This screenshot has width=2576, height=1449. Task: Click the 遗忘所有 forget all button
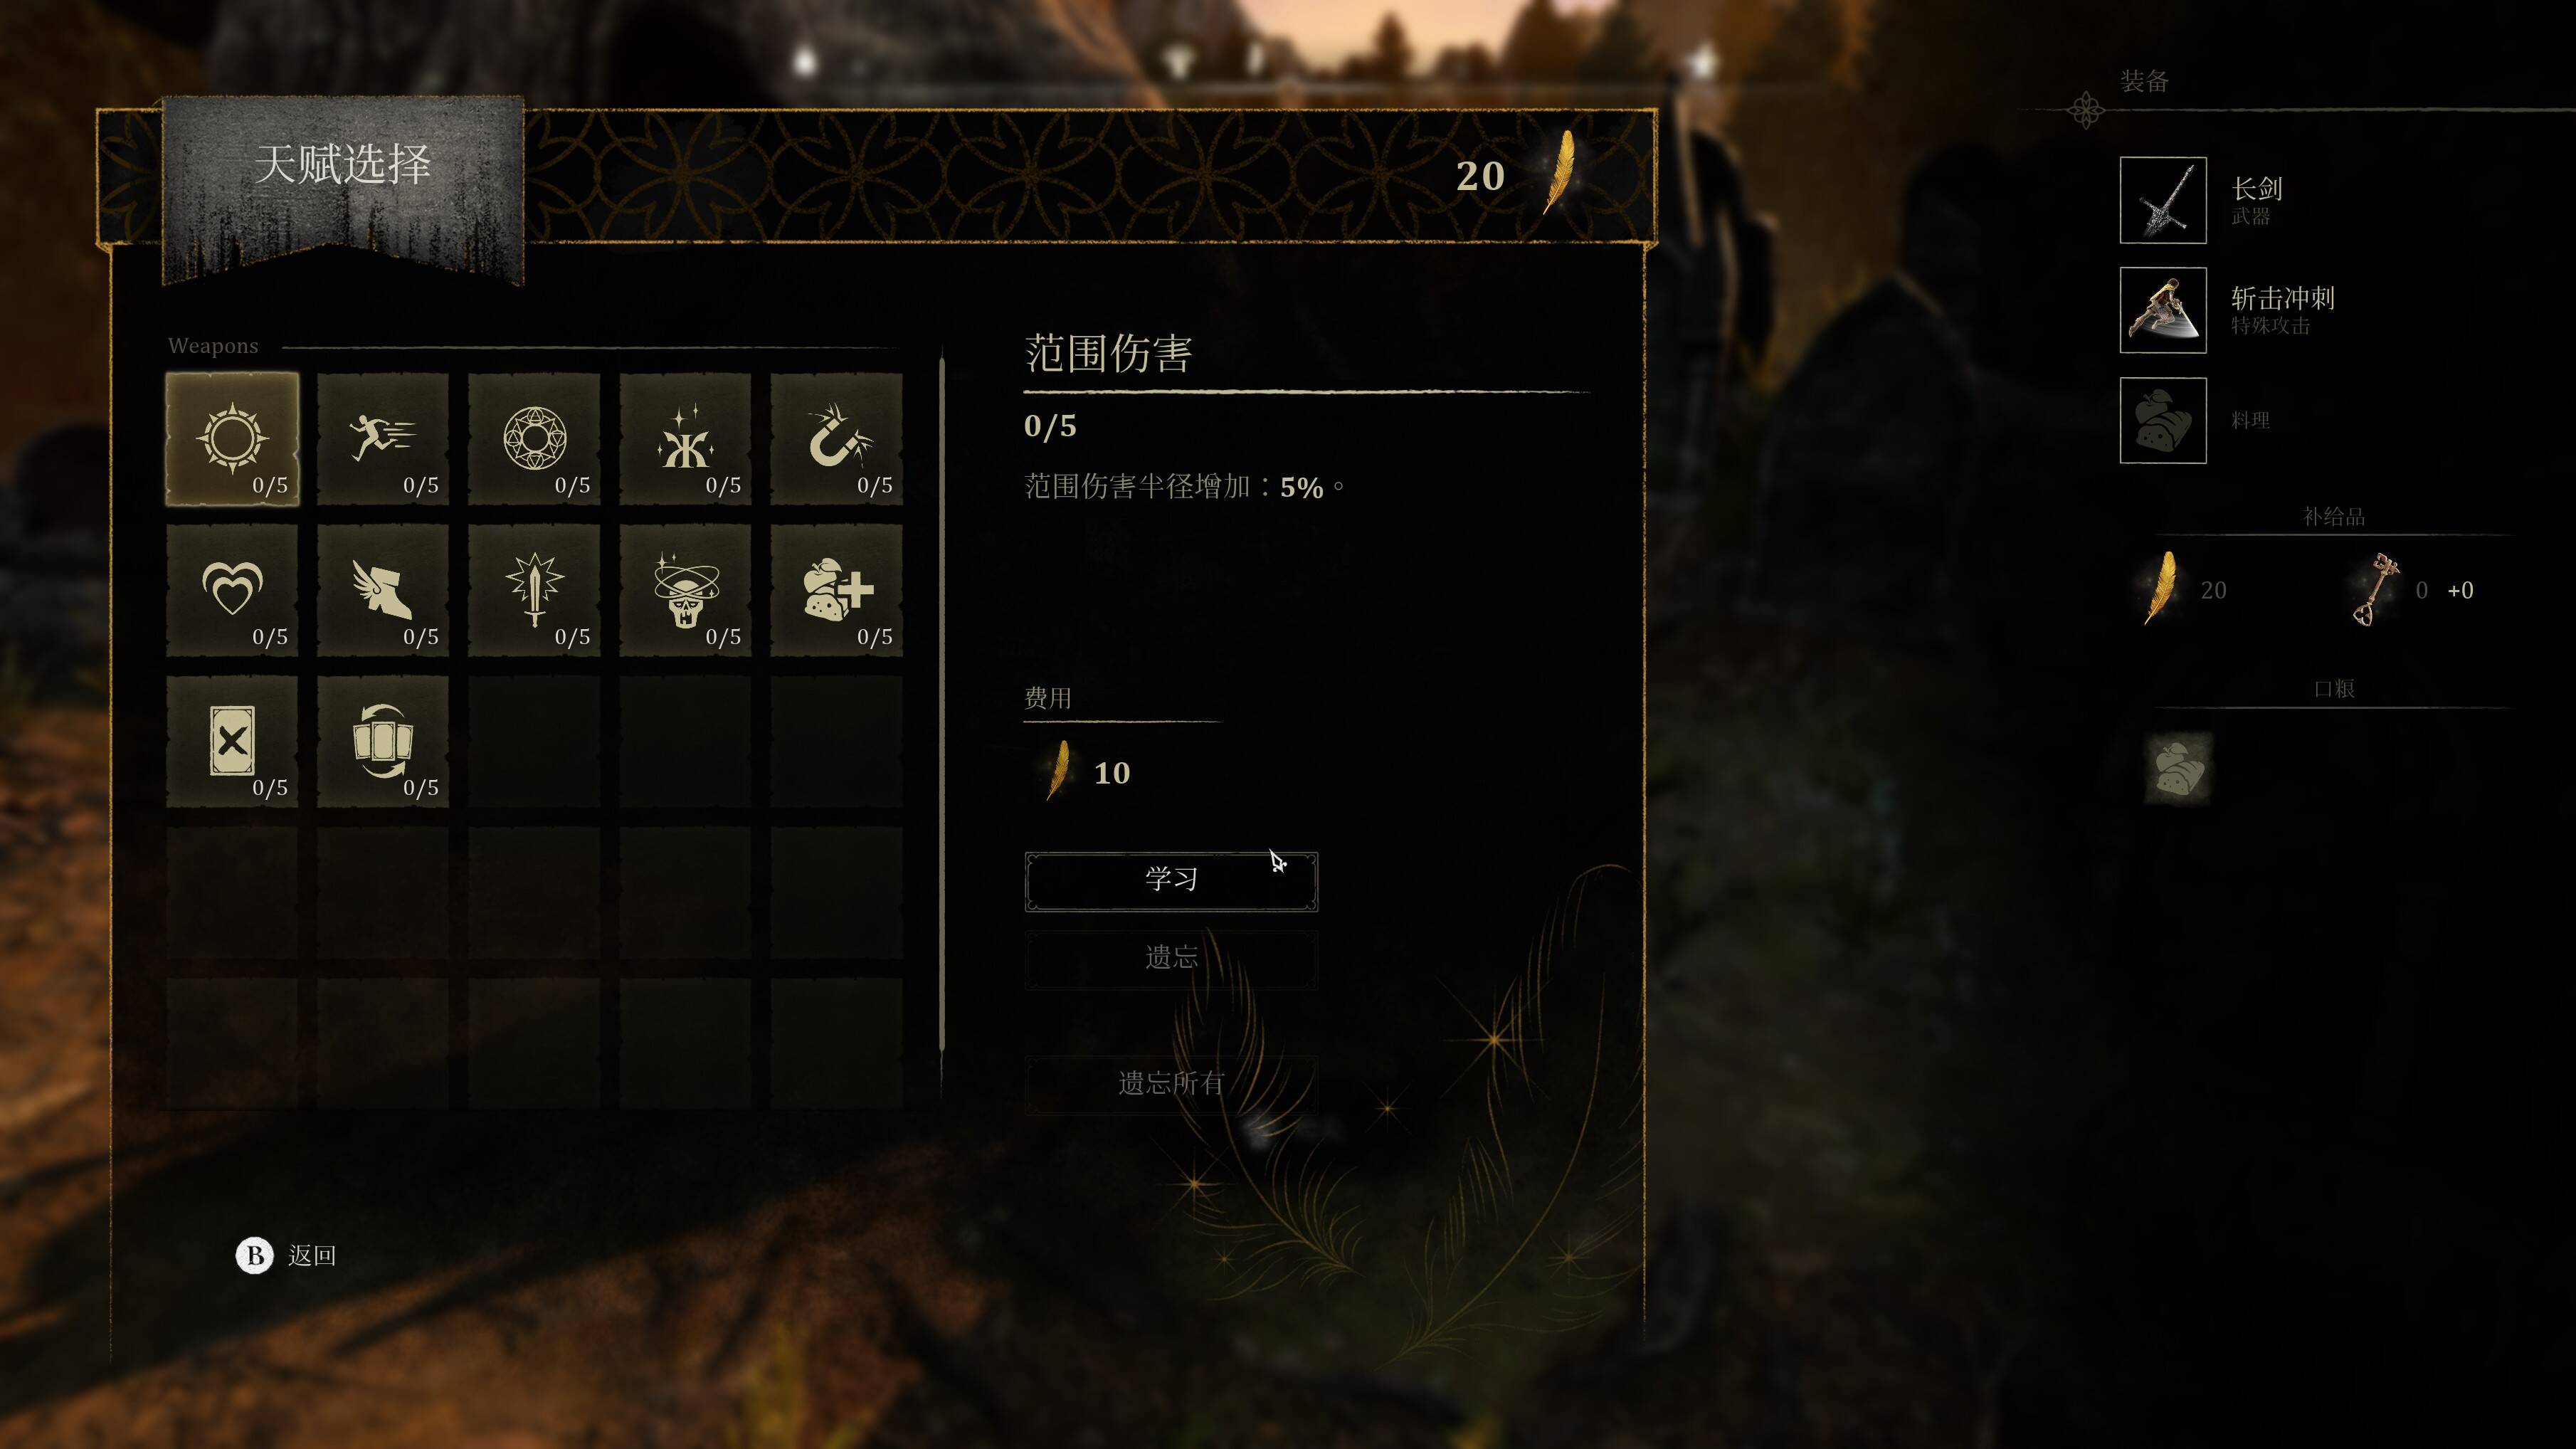tap(1171, 1084)
